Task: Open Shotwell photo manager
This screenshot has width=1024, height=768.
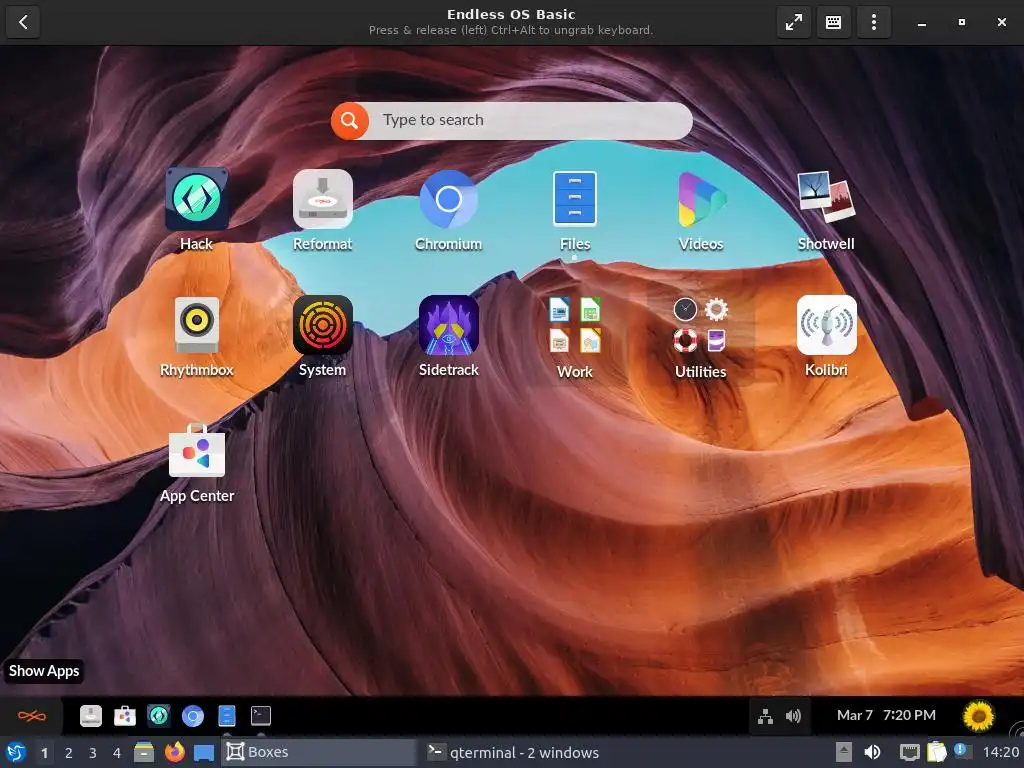Action: 826,197
